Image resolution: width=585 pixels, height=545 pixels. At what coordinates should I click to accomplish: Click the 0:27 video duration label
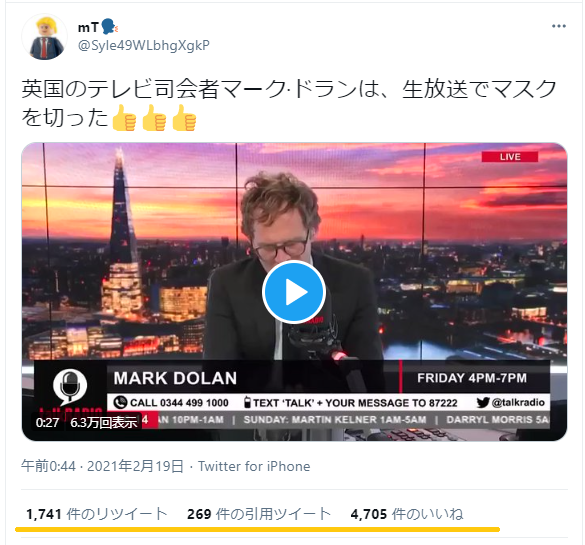pyautogui.click(x=47, y=422)
